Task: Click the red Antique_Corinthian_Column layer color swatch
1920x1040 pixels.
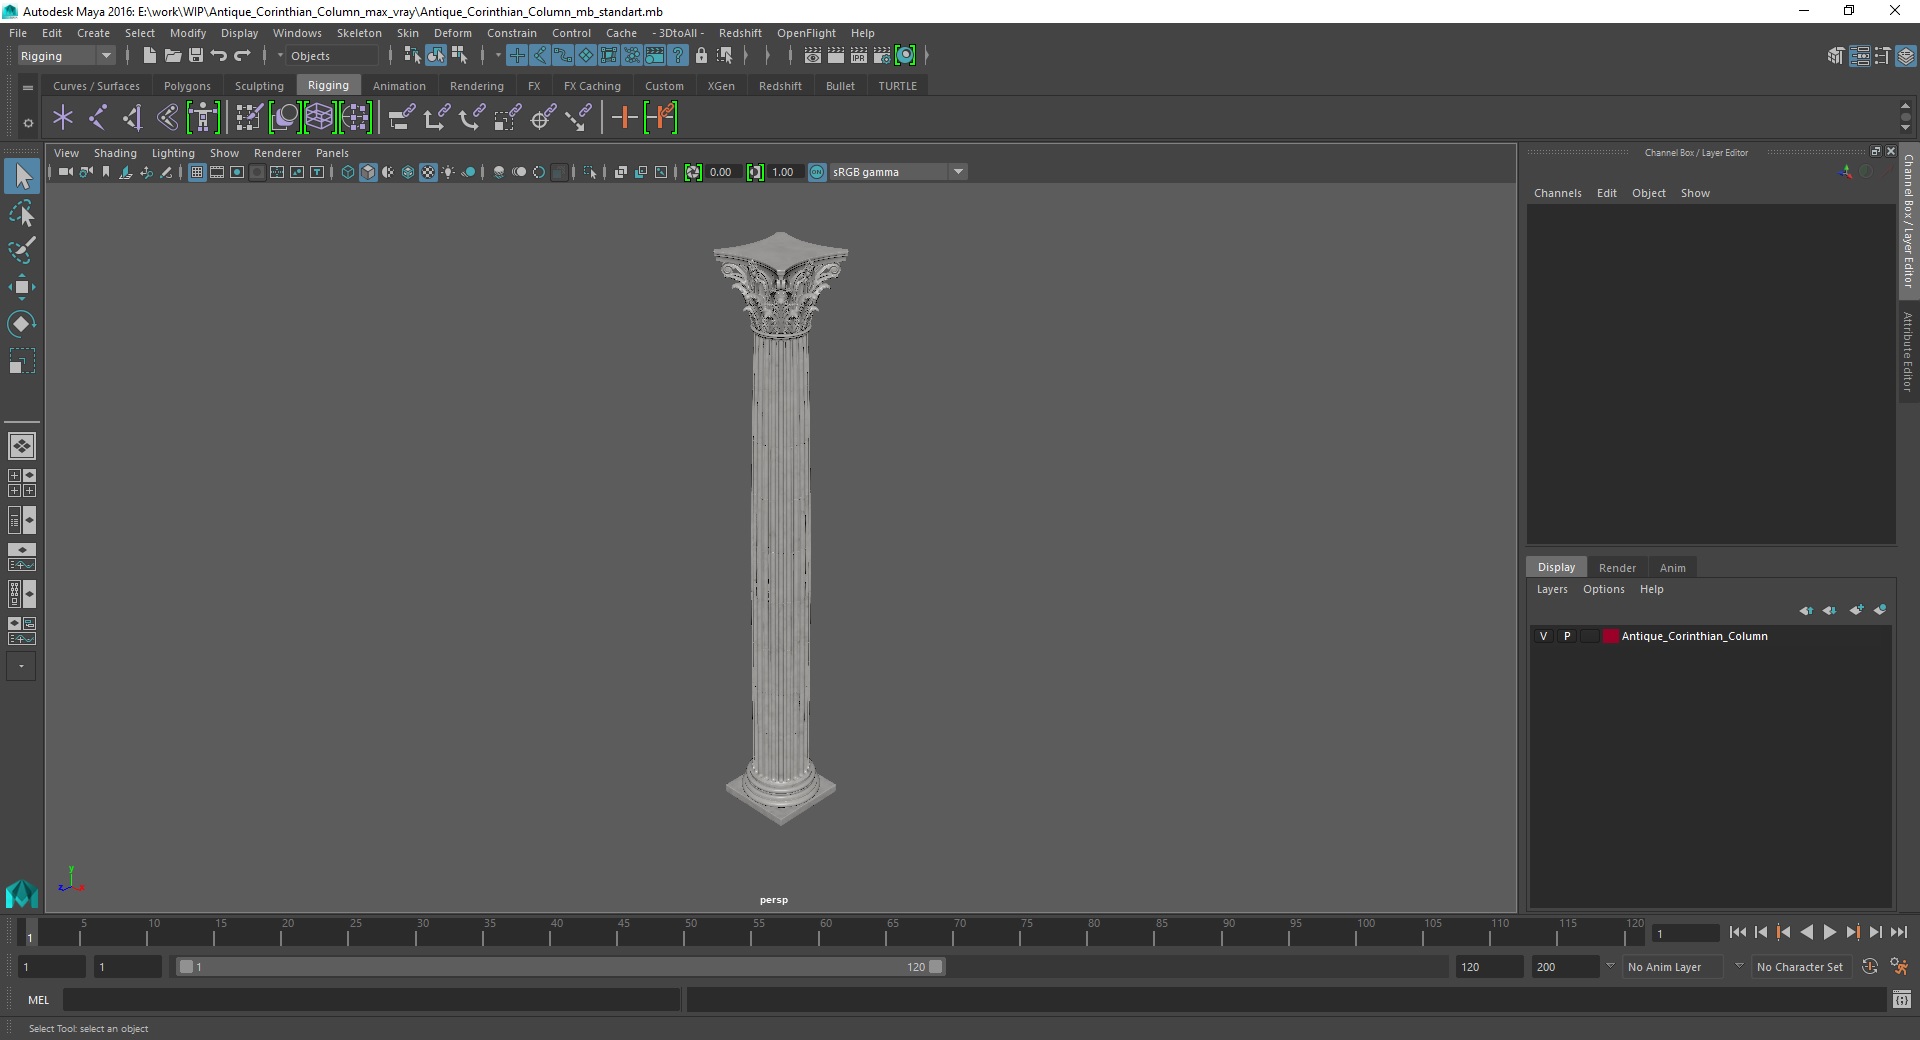Action: [1610, 636]
